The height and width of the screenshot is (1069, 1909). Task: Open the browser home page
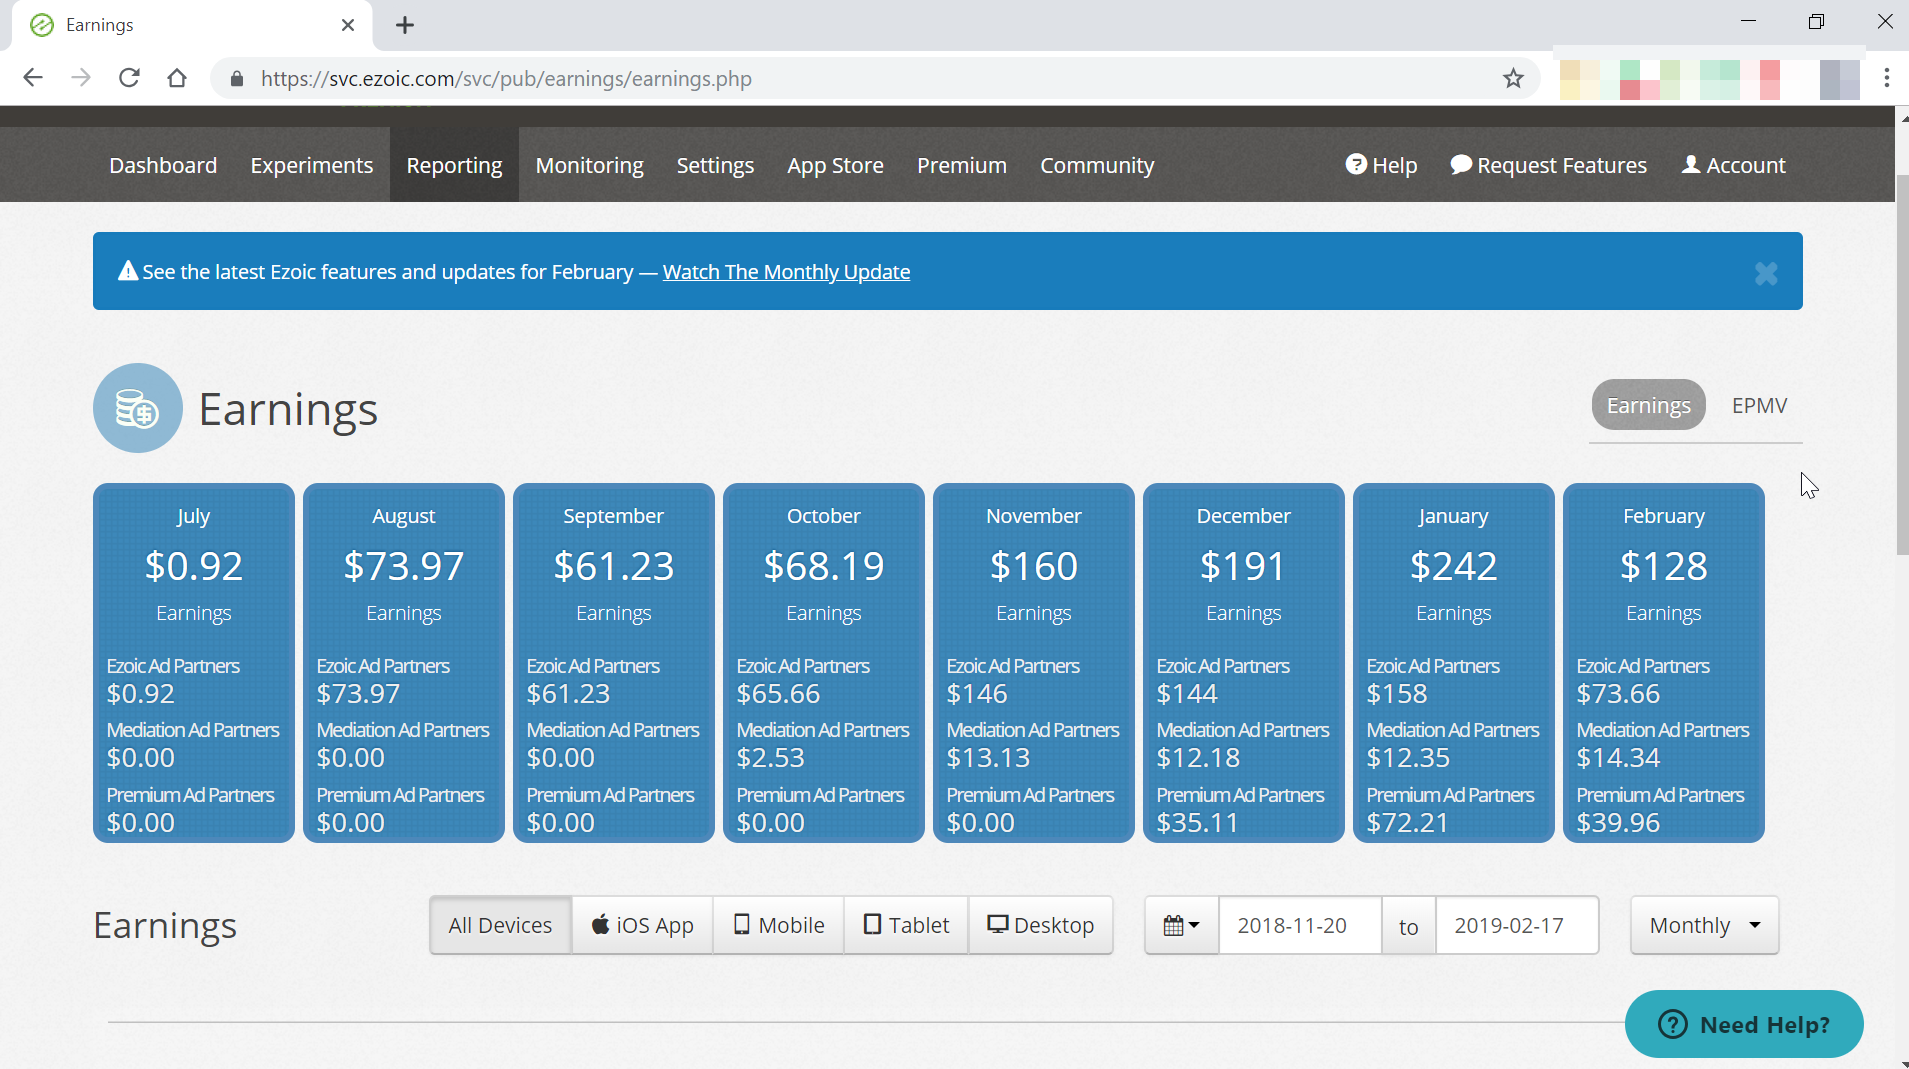coord(177,78)
